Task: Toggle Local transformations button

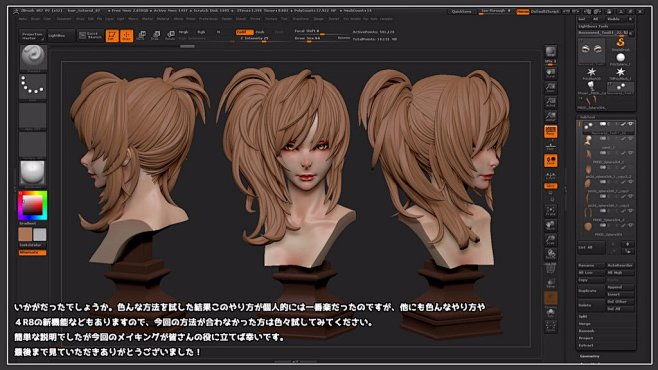Action: (x=551, y=161)
